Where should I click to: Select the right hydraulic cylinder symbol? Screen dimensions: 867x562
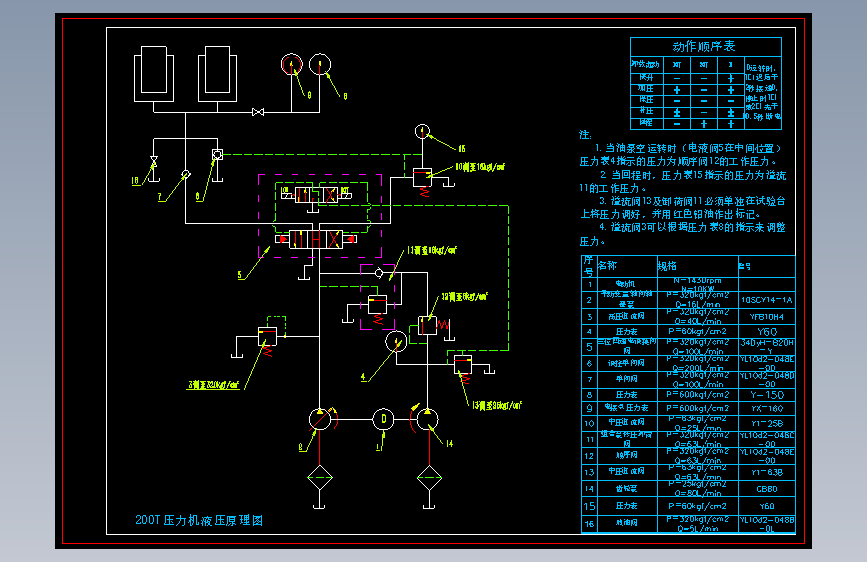point(217,74)
